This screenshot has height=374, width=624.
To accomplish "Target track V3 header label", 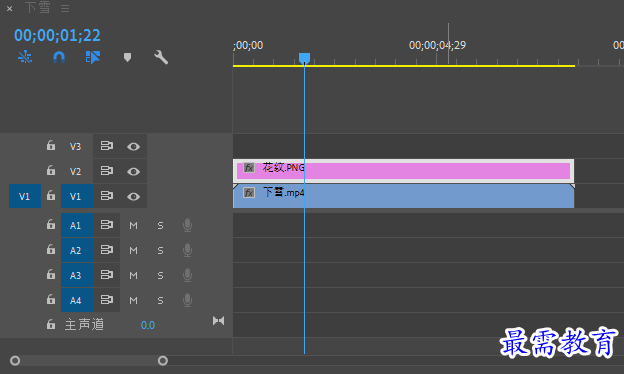I will coord(76,146).
